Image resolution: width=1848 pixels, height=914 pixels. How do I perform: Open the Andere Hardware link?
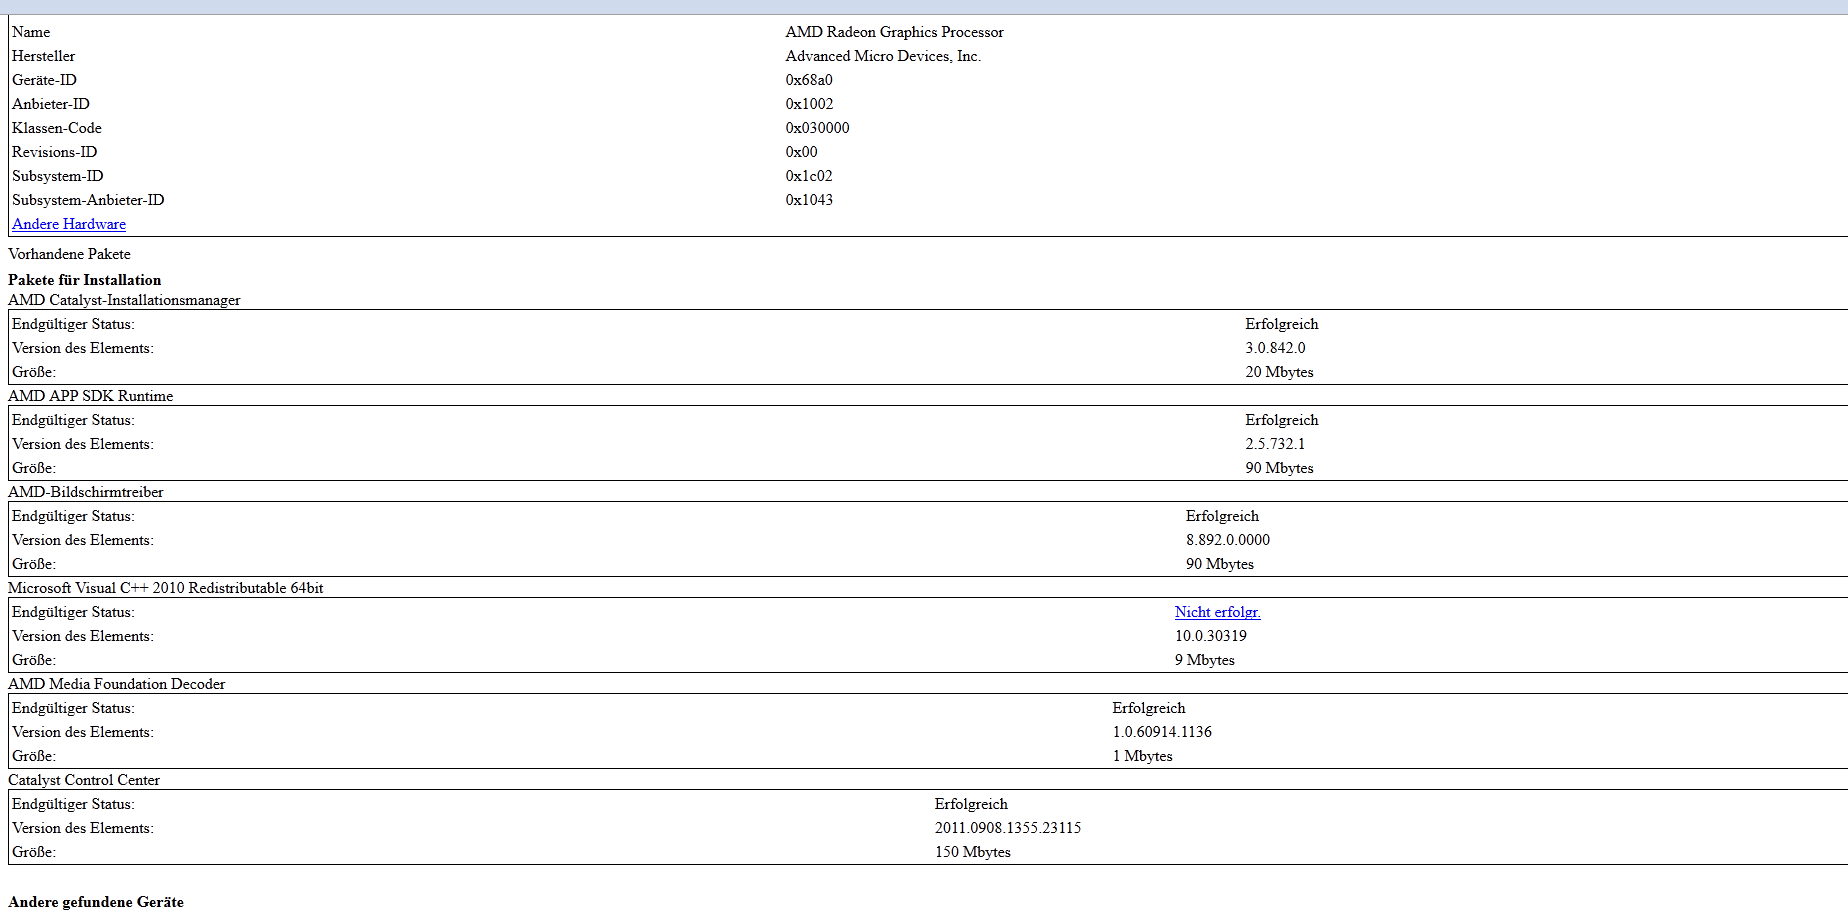[69, 224]
